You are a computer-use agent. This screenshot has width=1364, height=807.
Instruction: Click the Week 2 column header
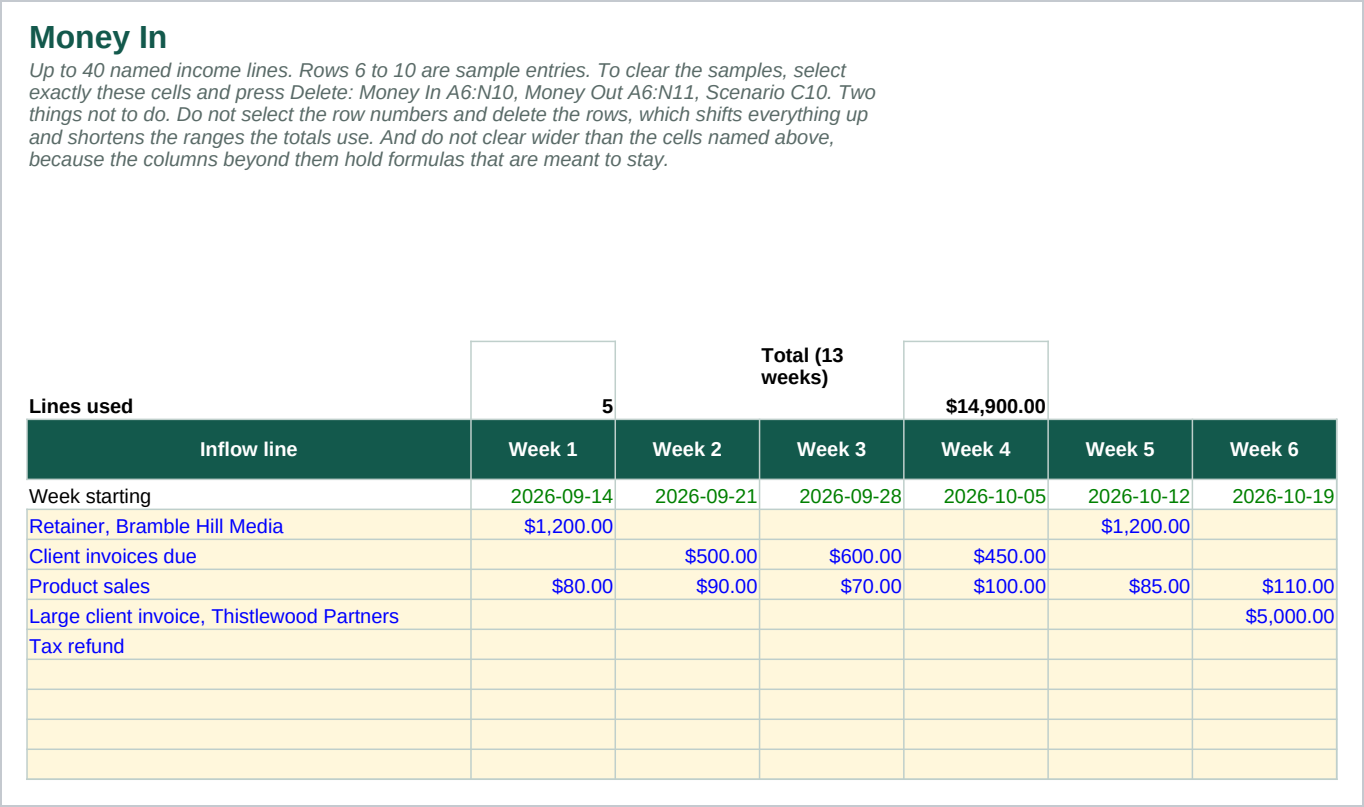point(687,450)
